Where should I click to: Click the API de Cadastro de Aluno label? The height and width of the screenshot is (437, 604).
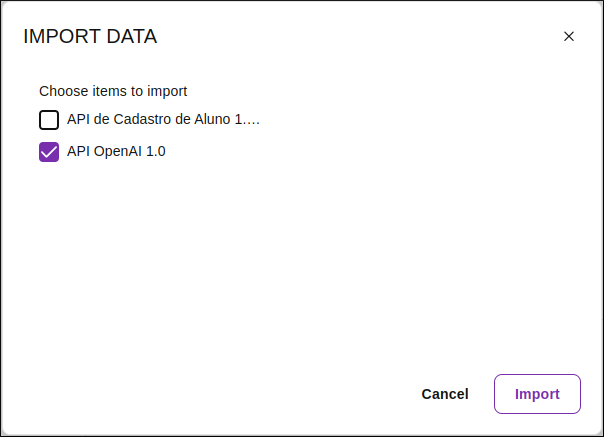[163, 120]
